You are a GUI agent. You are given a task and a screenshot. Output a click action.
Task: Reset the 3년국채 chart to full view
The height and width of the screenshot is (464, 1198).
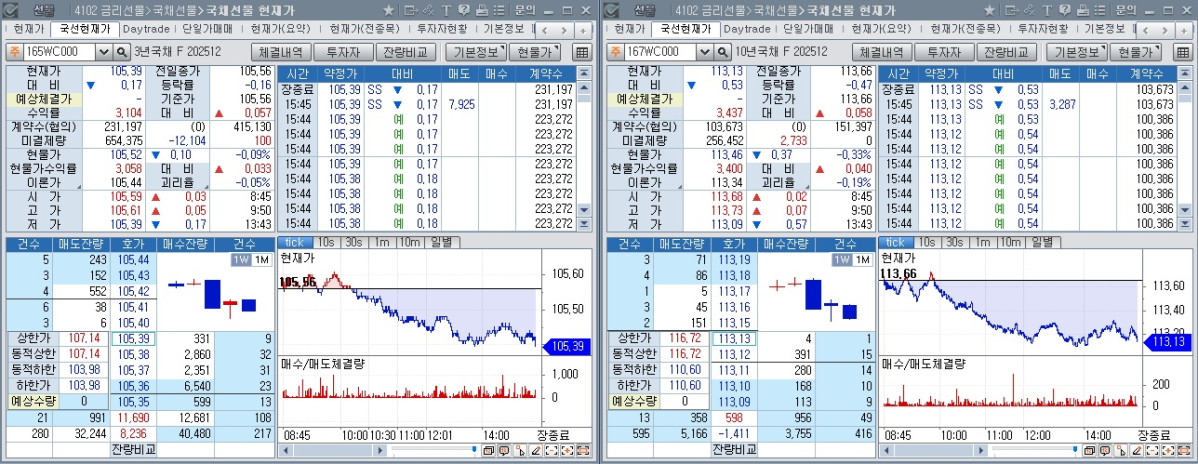pyautogui.click(x=583, y=450)
